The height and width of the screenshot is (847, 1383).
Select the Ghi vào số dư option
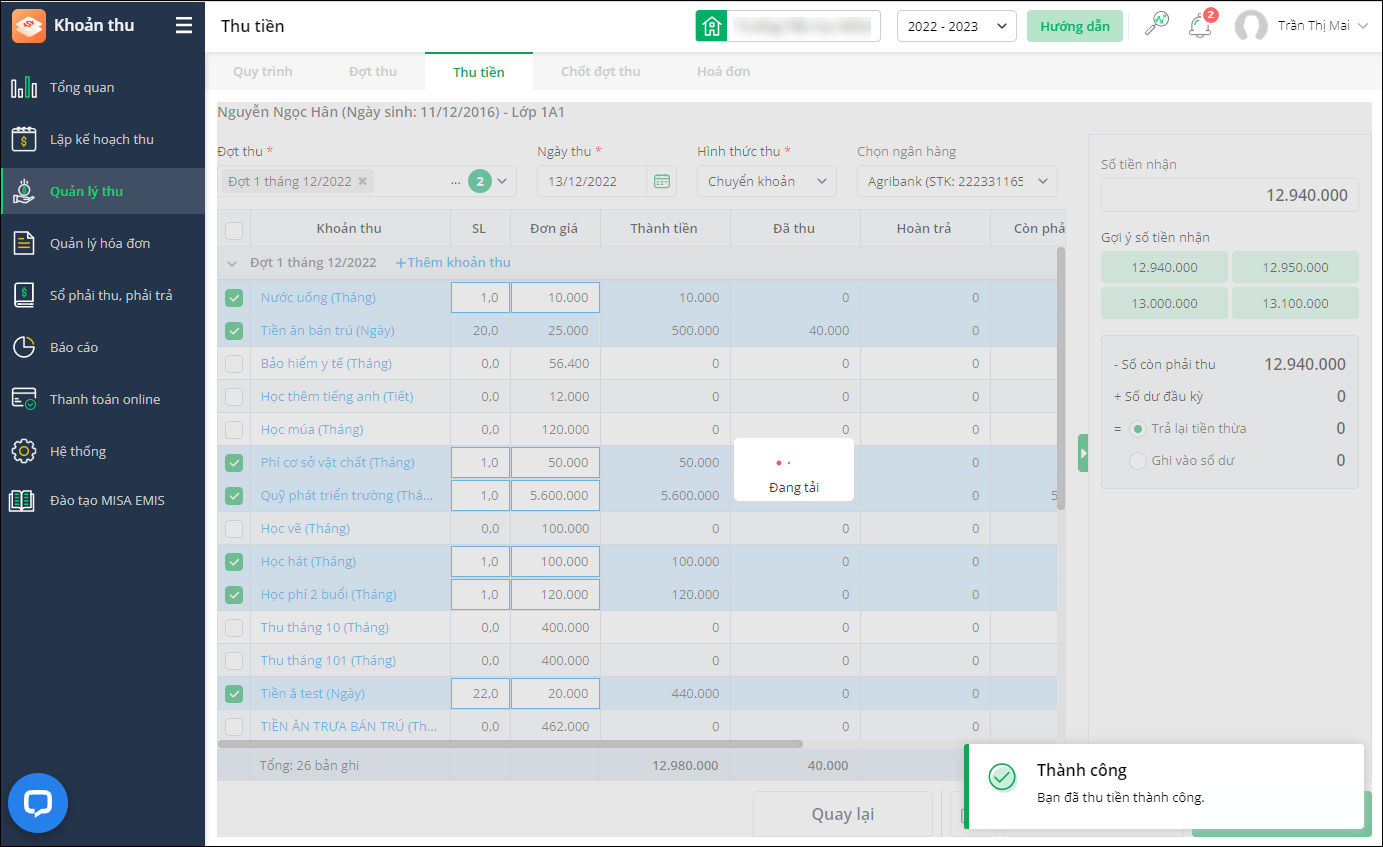[x=1137, y=461]
